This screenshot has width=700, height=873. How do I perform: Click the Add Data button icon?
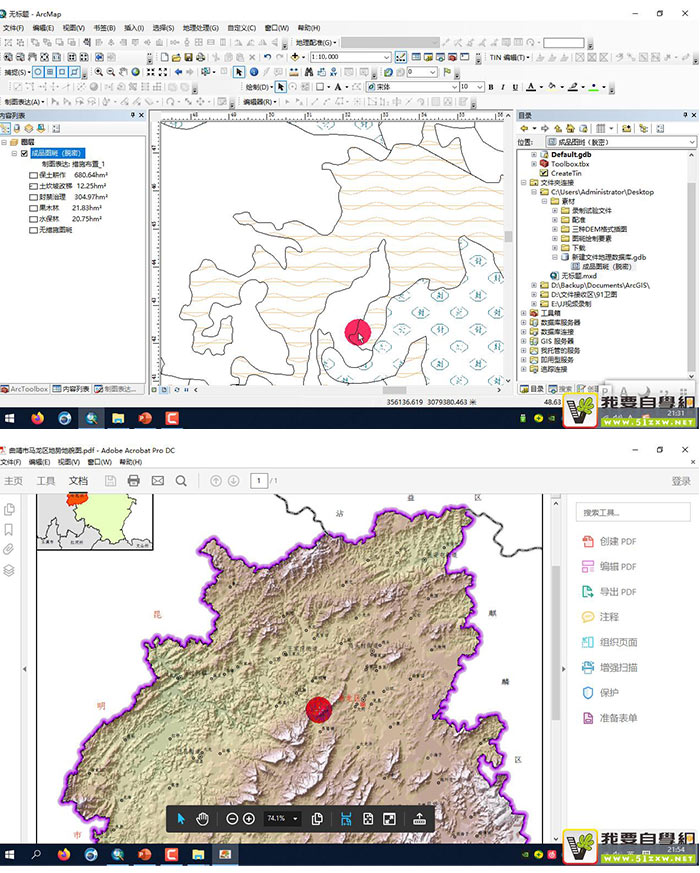pyautogui.click(x=295, y=57)
